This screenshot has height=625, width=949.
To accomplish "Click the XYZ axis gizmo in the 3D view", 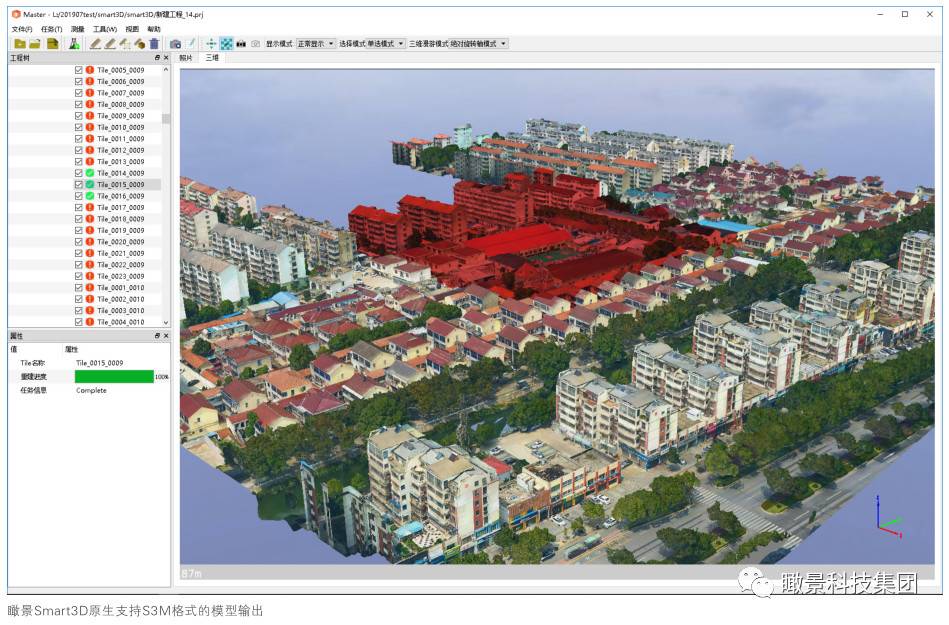I will point(888,517).
